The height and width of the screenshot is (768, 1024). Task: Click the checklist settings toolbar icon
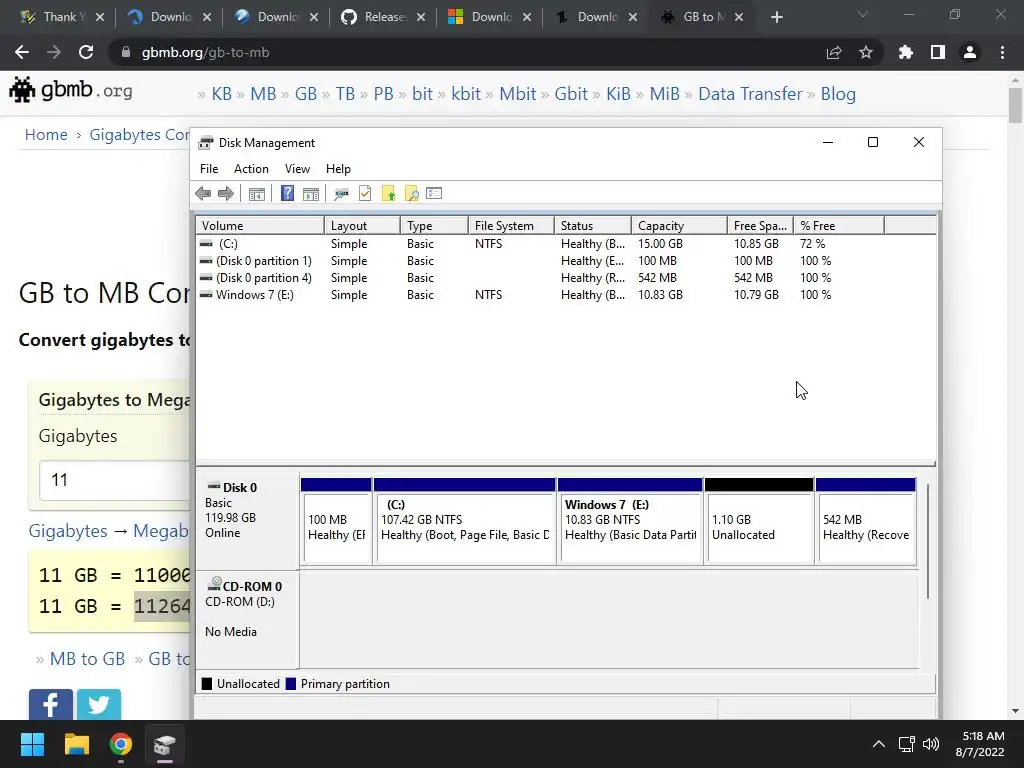pos(434,193)
